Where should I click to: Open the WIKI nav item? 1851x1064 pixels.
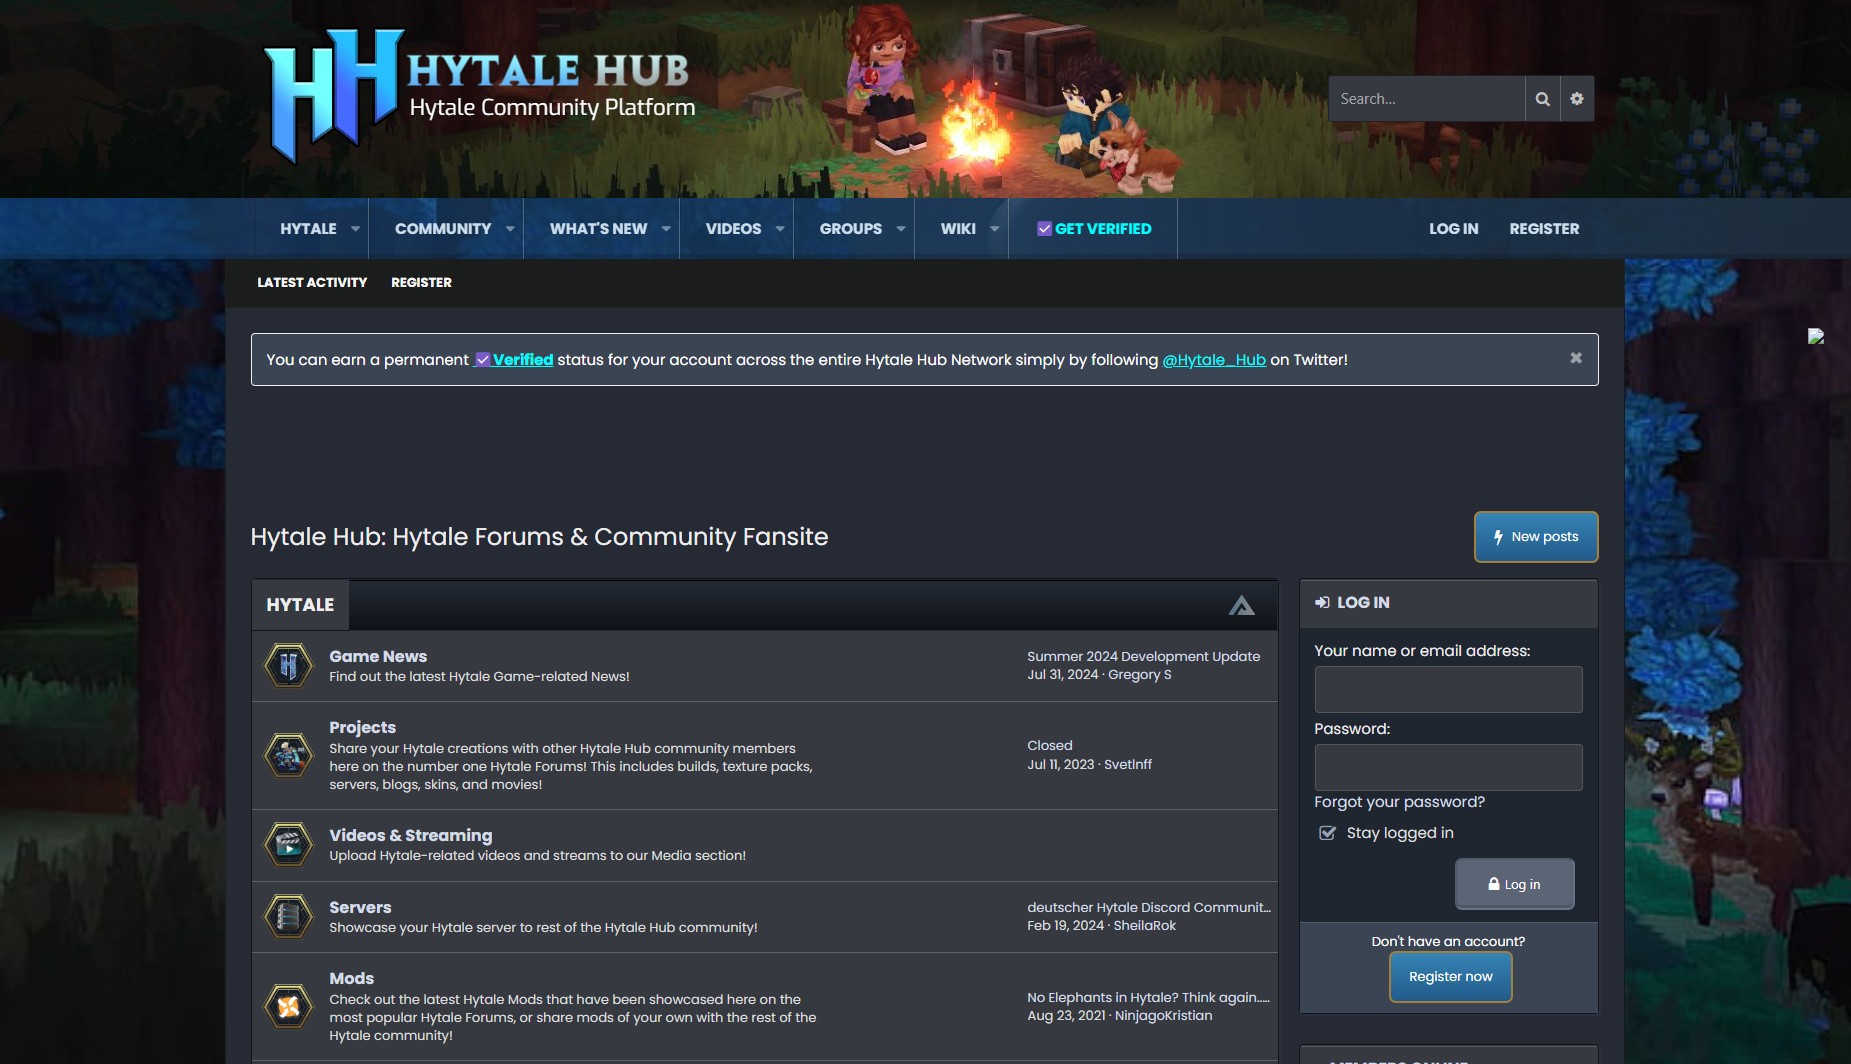[958, 229]
